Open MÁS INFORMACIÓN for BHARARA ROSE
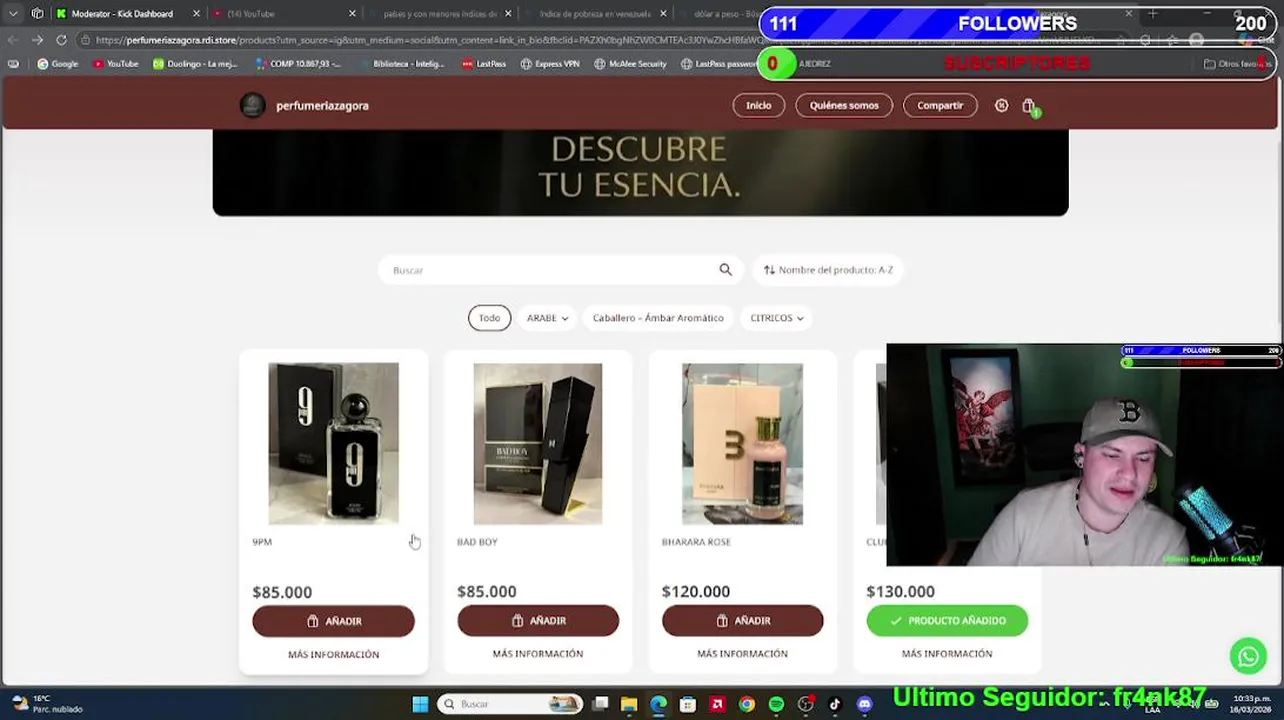 [x=743, y=654]
